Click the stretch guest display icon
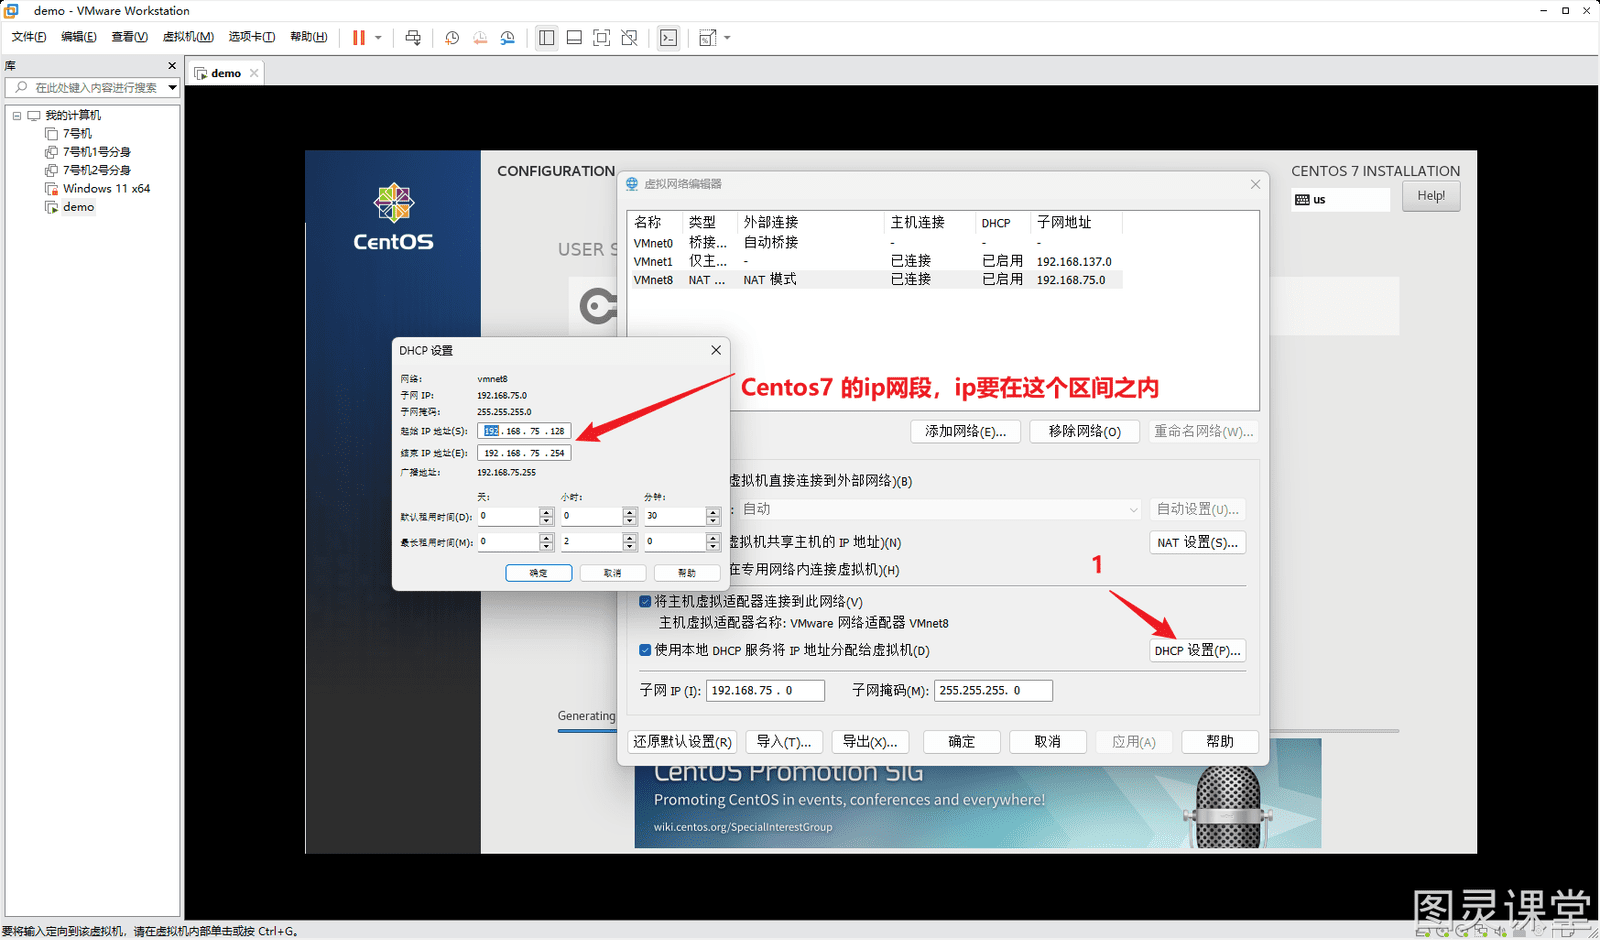This screenshot has height=940, width=1600. 707,38
